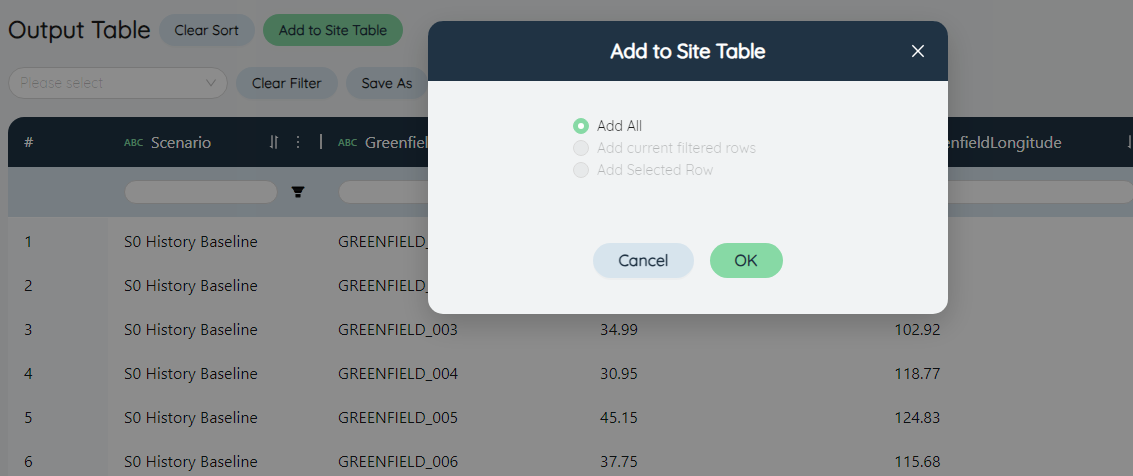Sort the GreenfieldLongitude column
This screenshot has width=1133, height=476.
tap(1129, 142)
